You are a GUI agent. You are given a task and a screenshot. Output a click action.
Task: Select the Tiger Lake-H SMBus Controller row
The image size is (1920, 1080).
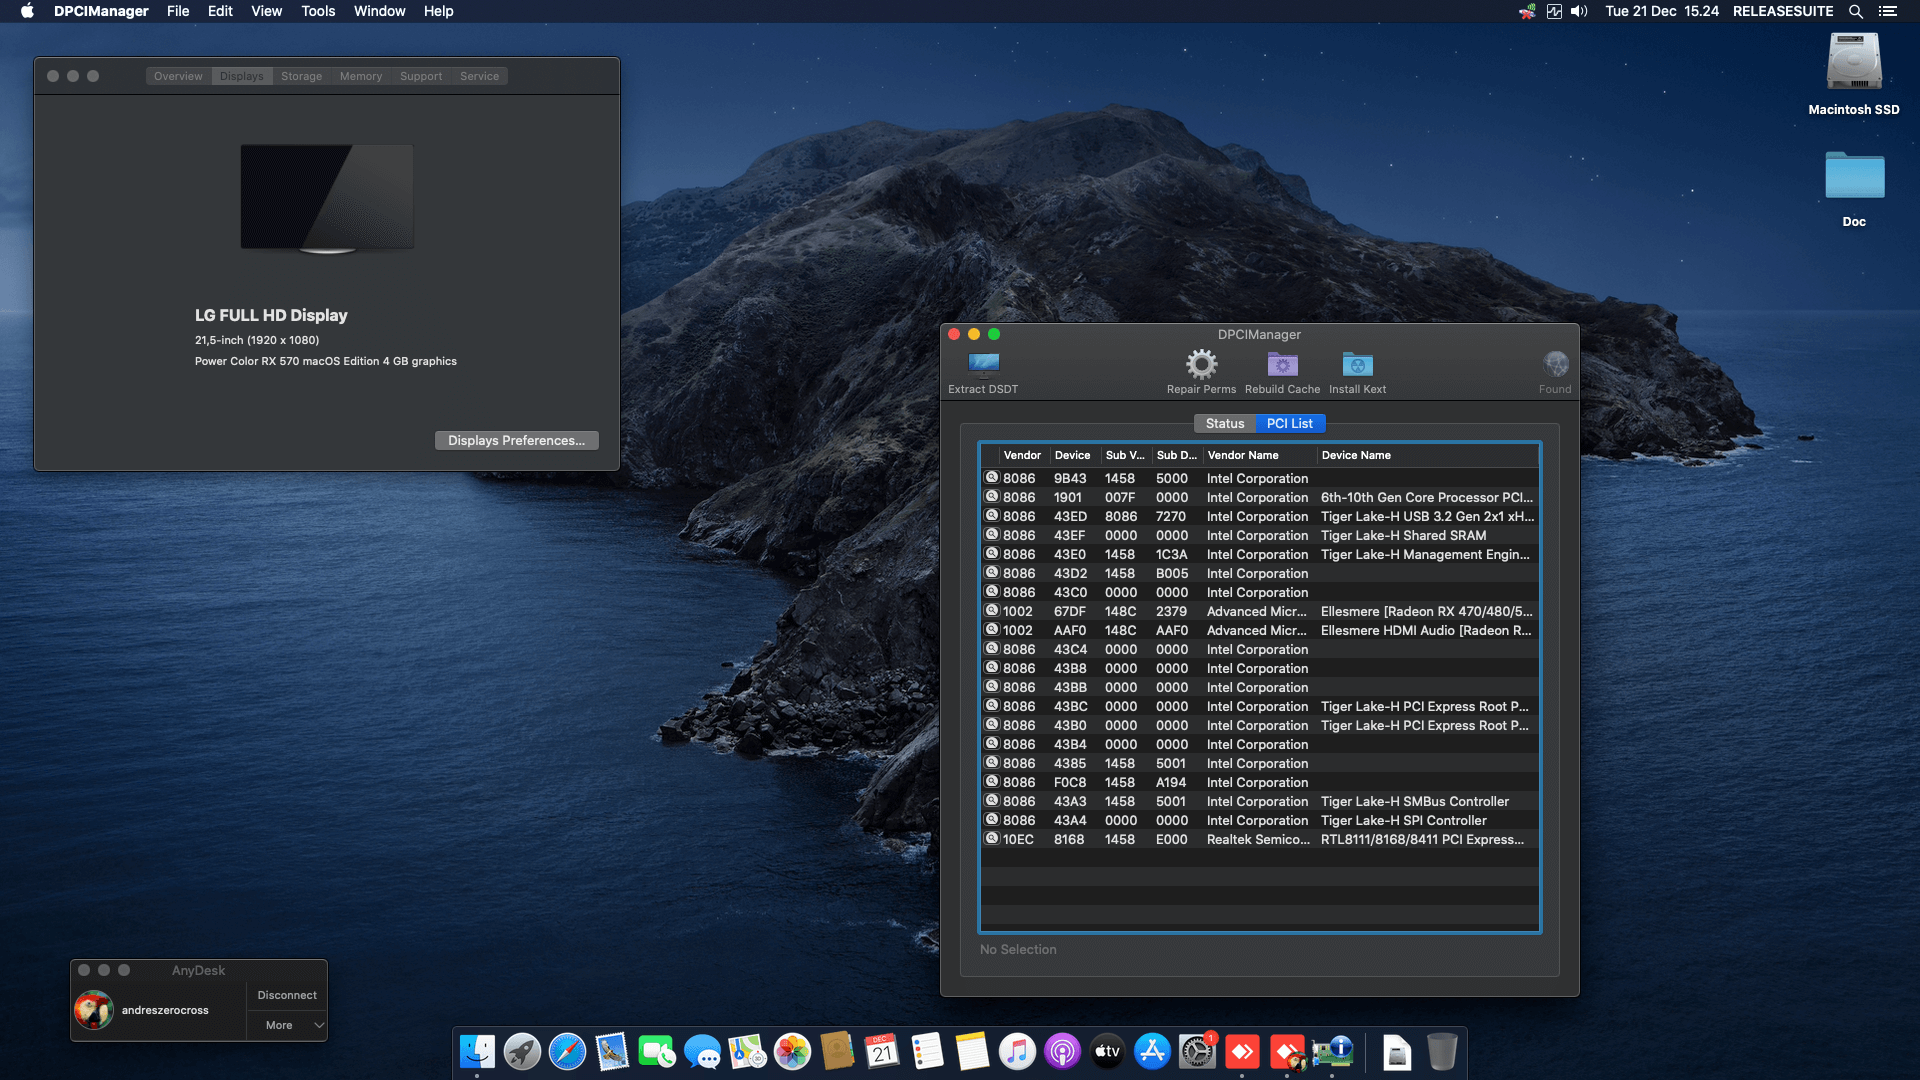[x=1260, y=801]
